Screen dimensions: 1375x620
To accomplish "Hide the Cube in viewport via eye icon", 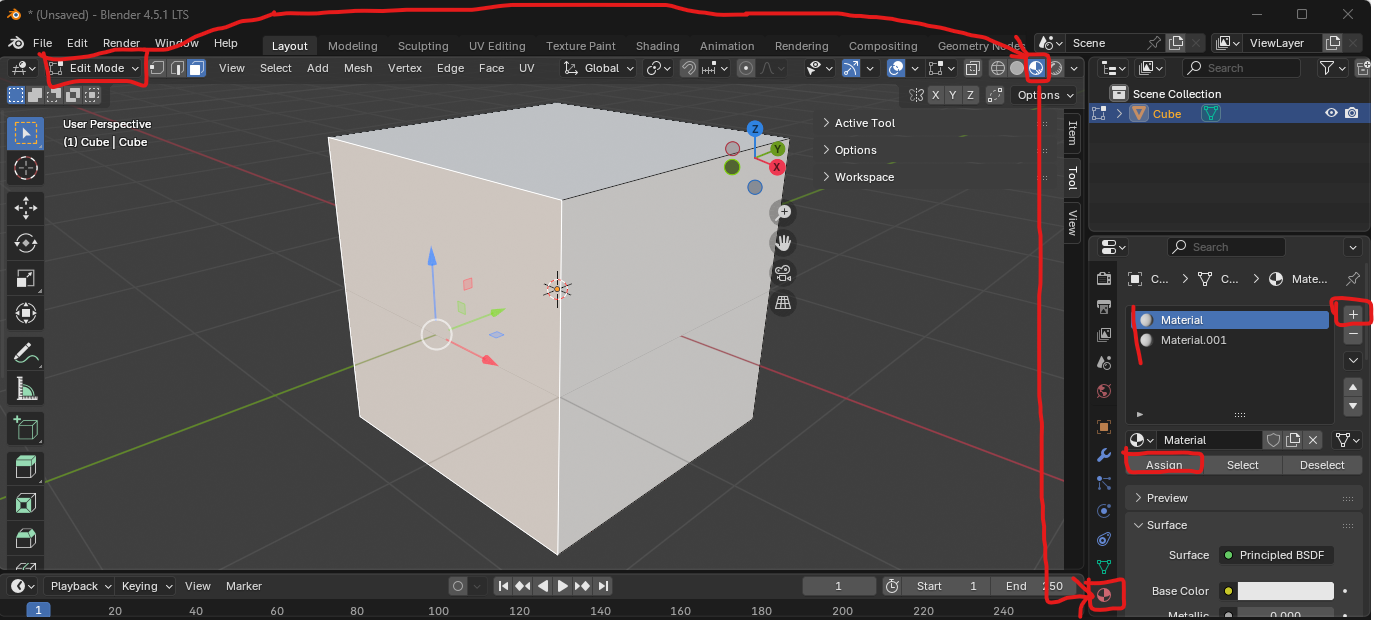I will 1331,114.
